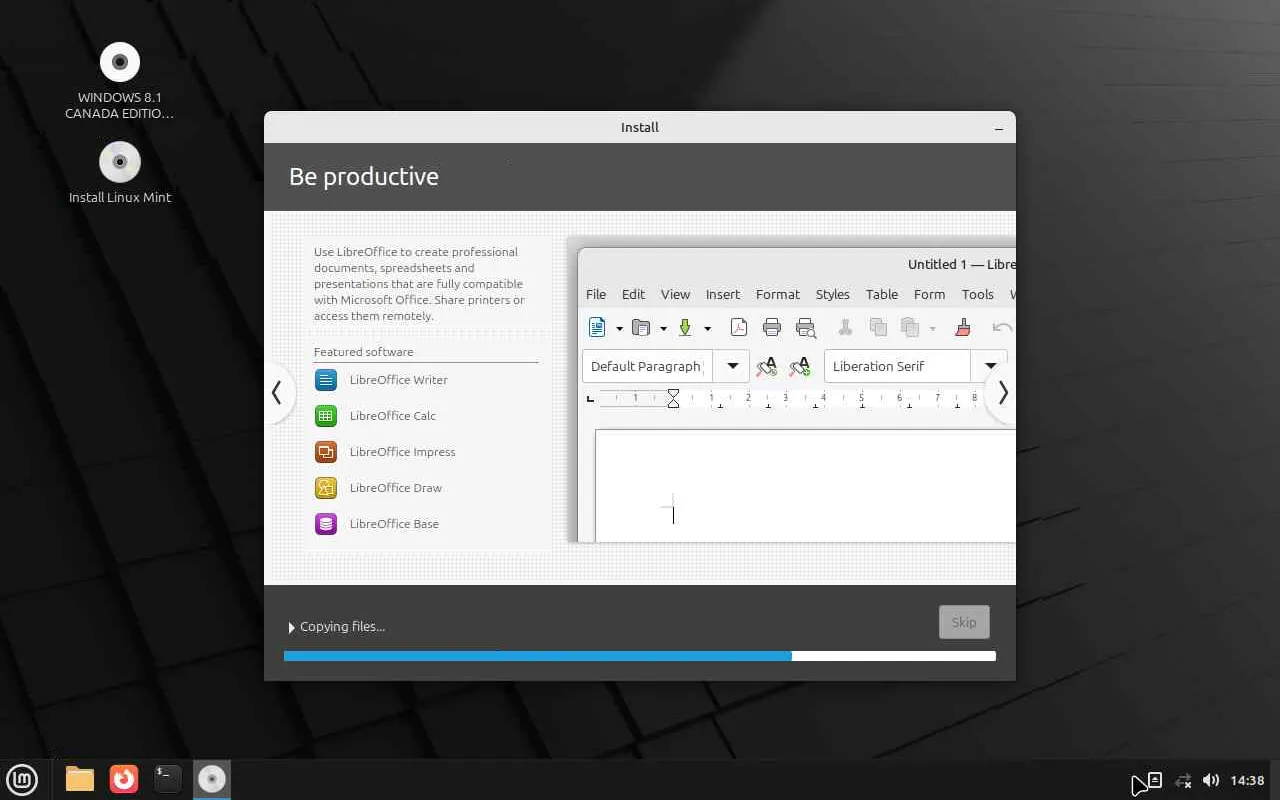
Task: Advance to the next slide arrow
Action: [1002, 393]
